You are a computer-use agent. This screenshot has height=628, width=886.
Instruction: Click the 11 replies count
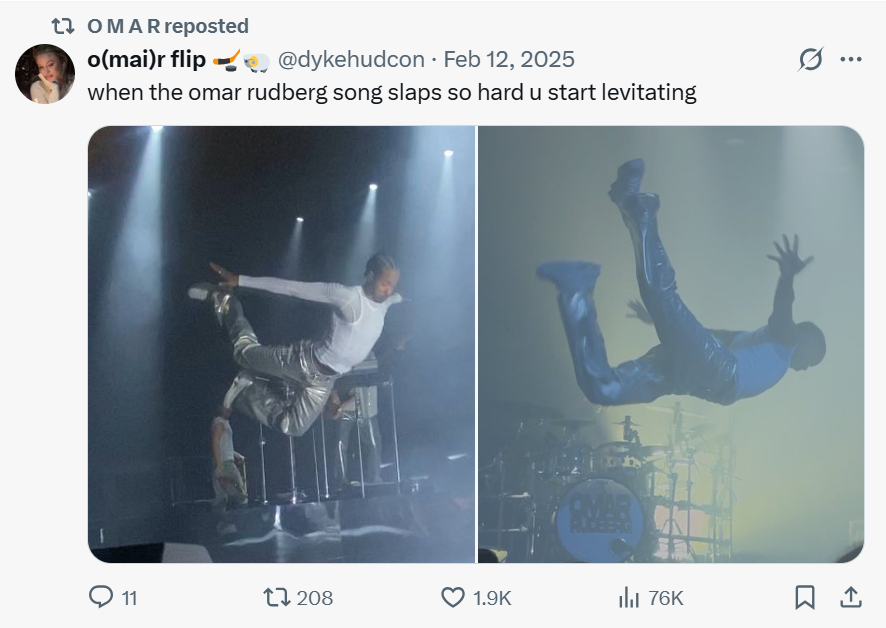pos(129,598)
